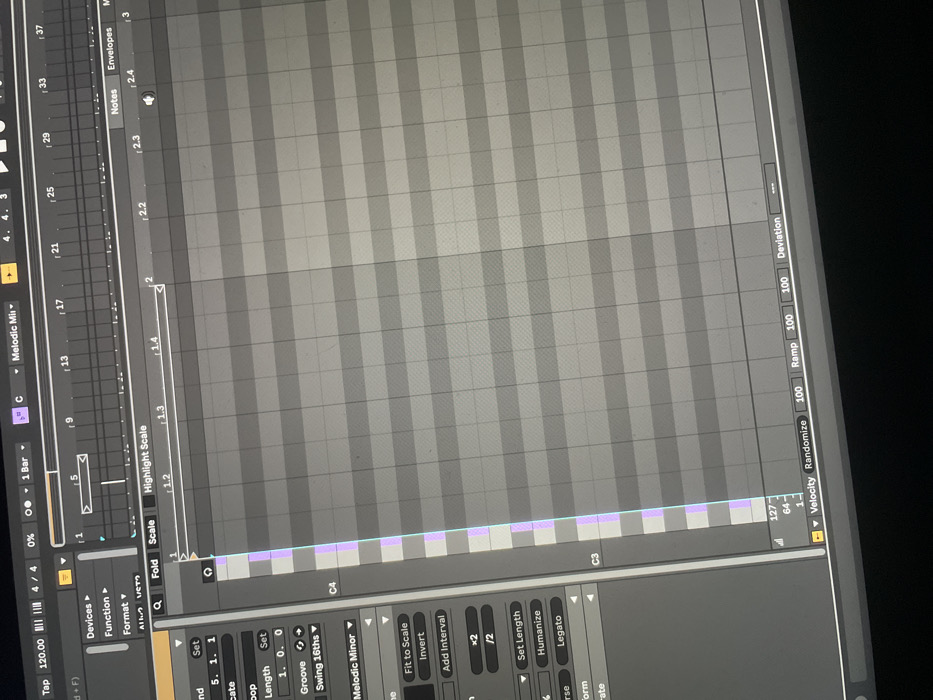This screenshot has width=933, height=700.
Task: Click the Deviation value slider
Action: pos(772,189)
